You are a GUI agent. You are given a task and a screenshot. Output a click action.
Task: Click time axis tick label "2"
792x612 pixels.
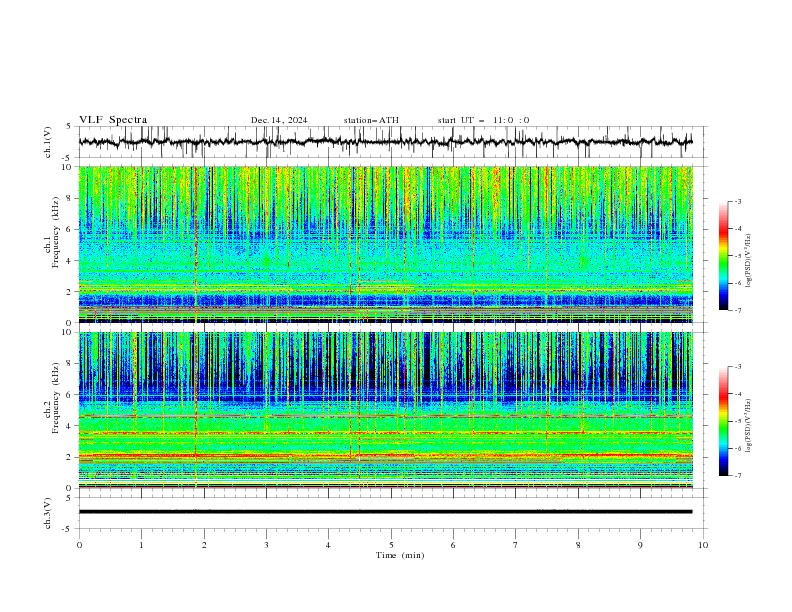coord(204,545)
